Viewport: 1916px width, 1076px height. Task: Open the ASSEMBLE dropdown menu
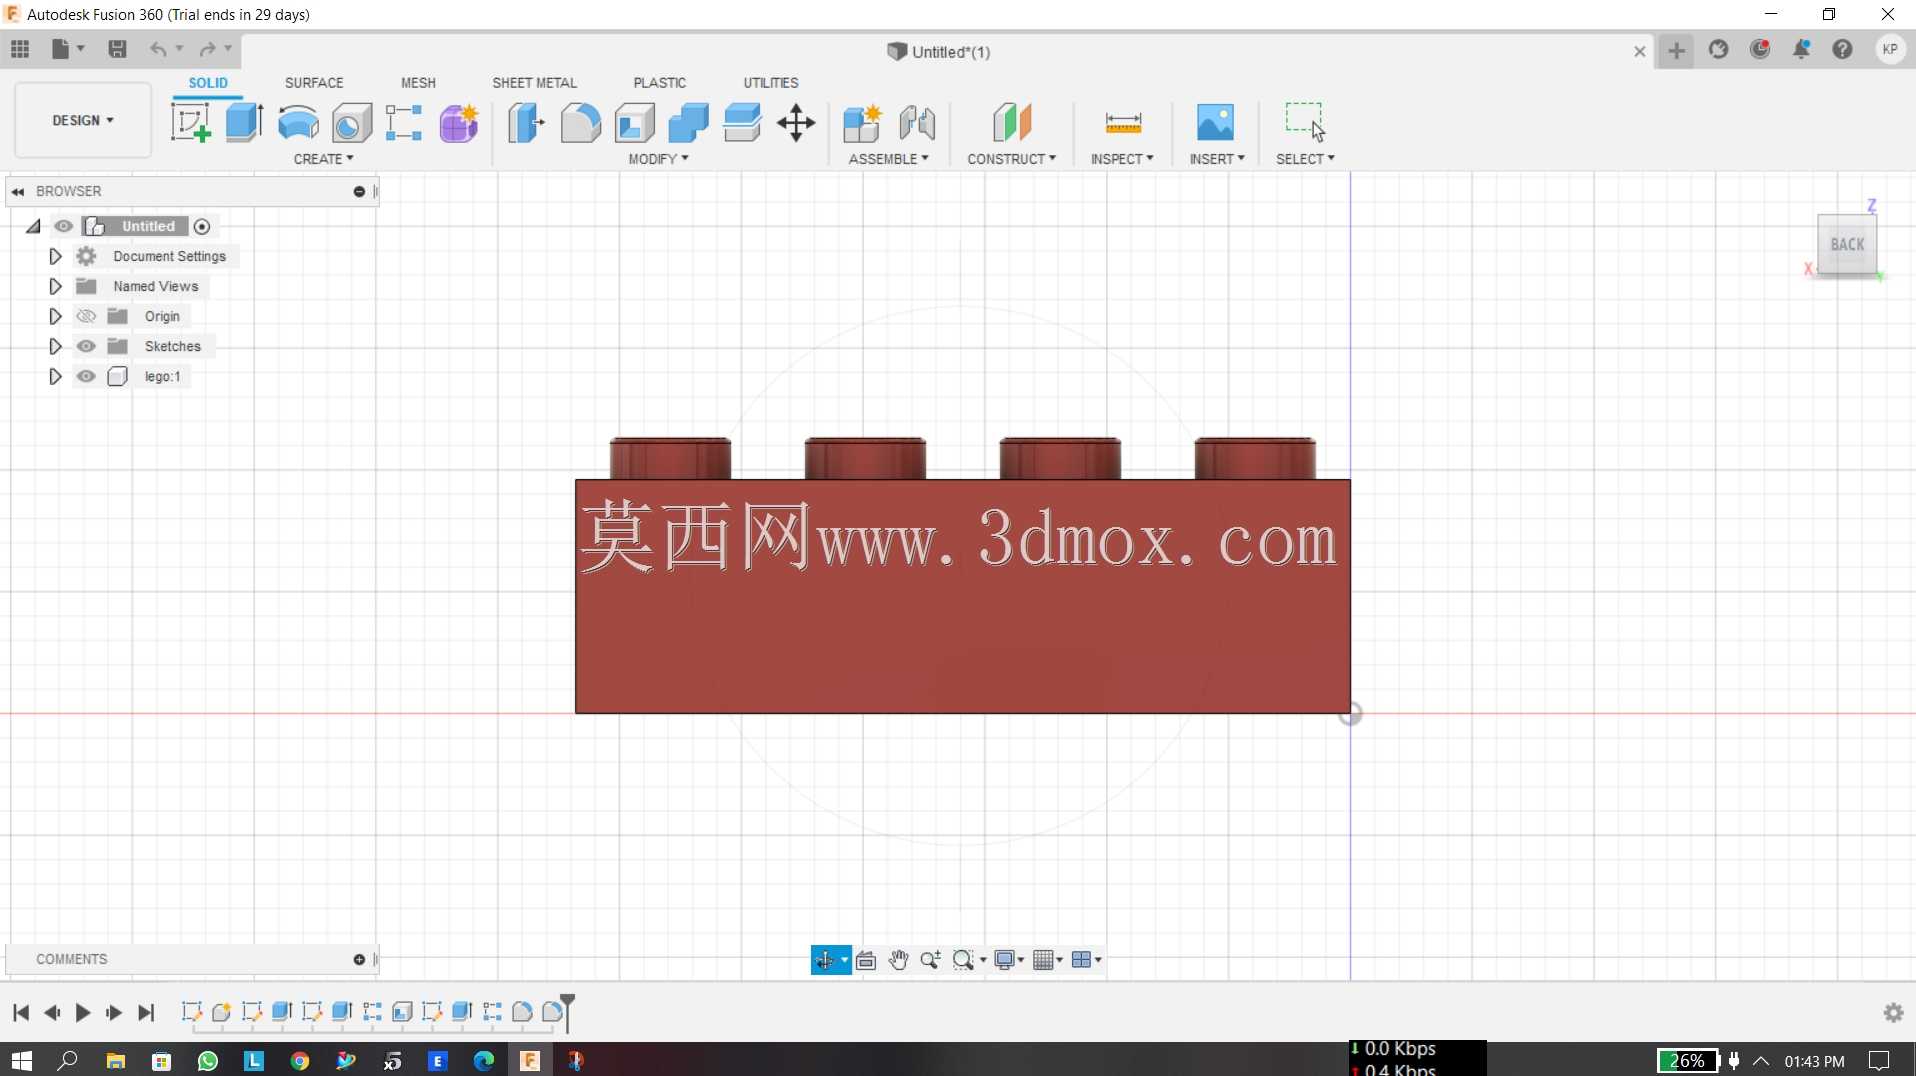click(x=888, y=159)
